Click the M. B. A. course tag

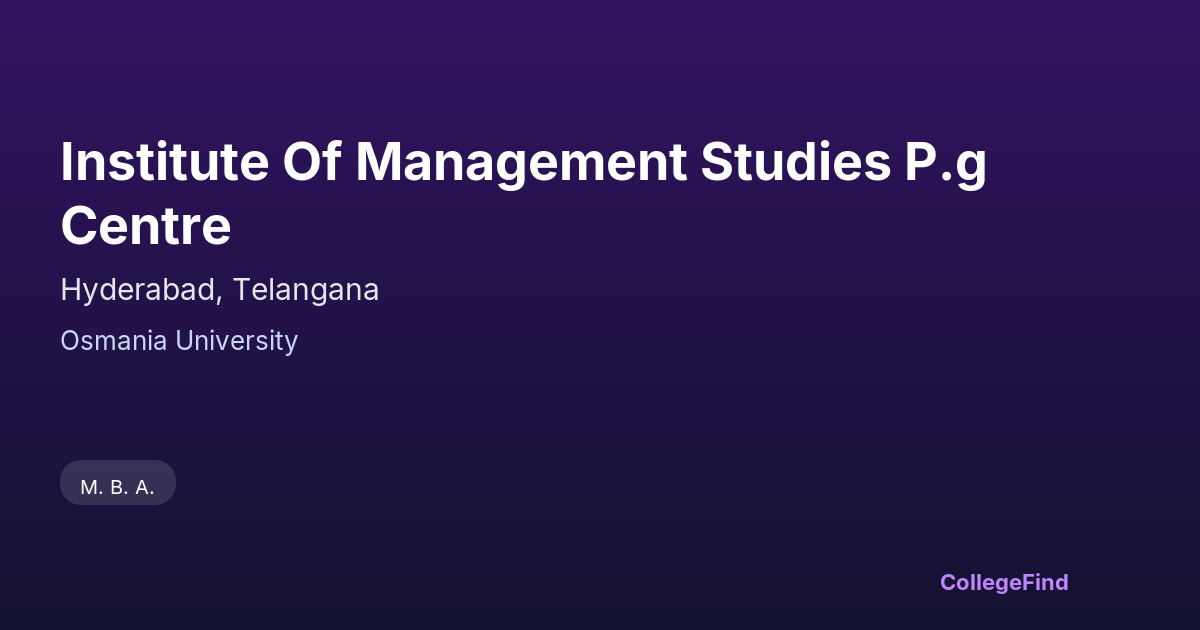tap(118, 487)
